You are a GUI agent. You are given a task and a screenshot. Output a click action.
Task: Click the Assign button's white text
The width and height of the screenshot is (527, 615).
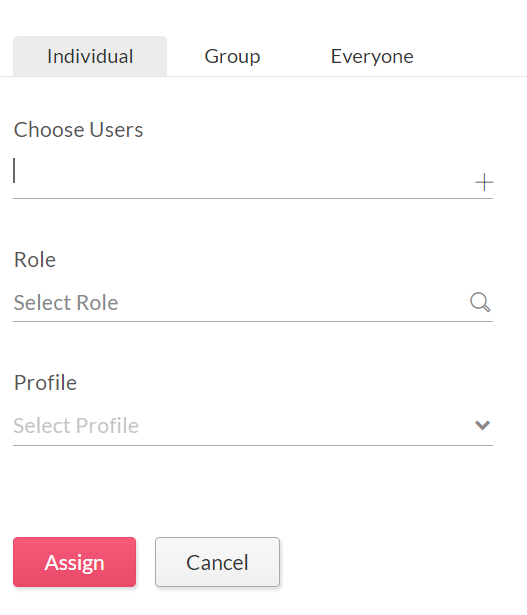(75, 563)
